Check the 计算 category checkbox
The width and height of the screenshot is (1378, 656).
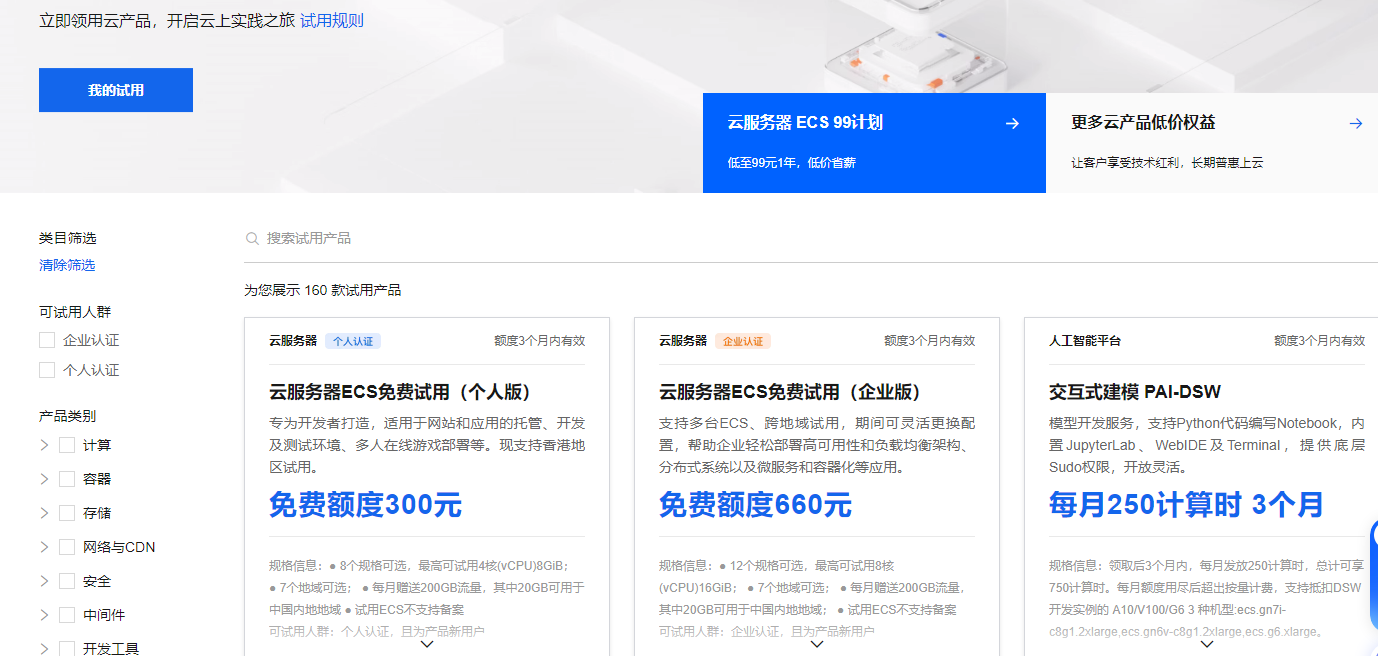(x=67, y=444)
